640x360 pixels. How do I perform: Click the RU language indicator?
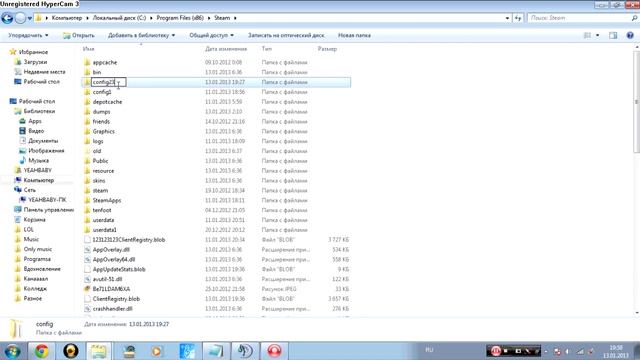[x=429, y=350]
